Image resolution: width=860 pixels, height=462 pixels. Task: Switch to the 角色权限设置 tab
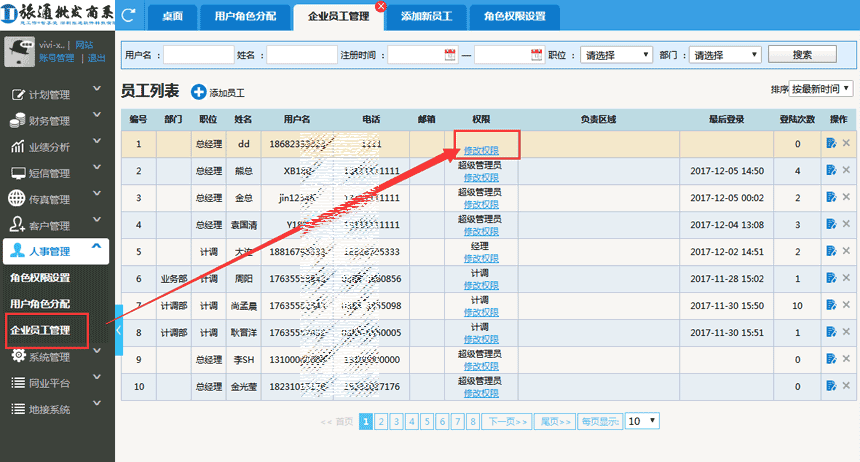click(514, 17)
